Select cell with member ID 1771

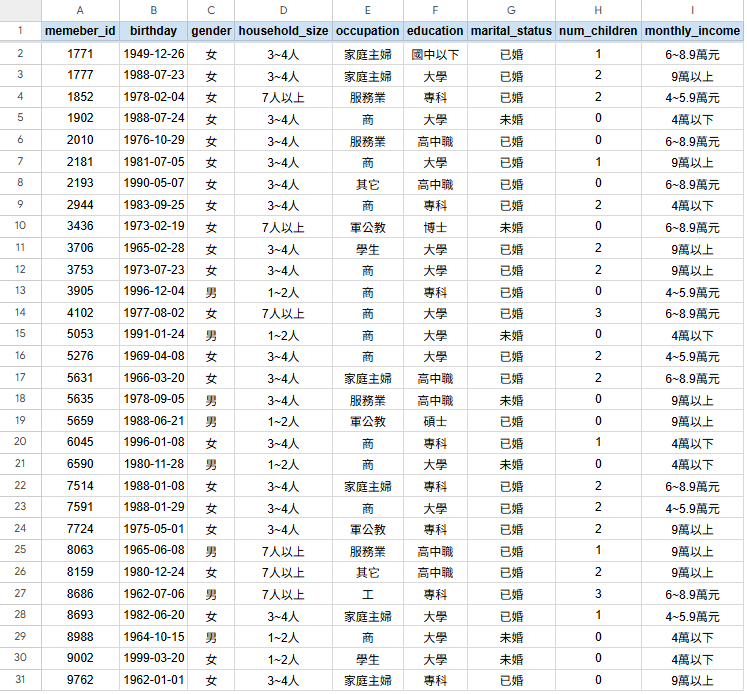click(x=80, y=54)
